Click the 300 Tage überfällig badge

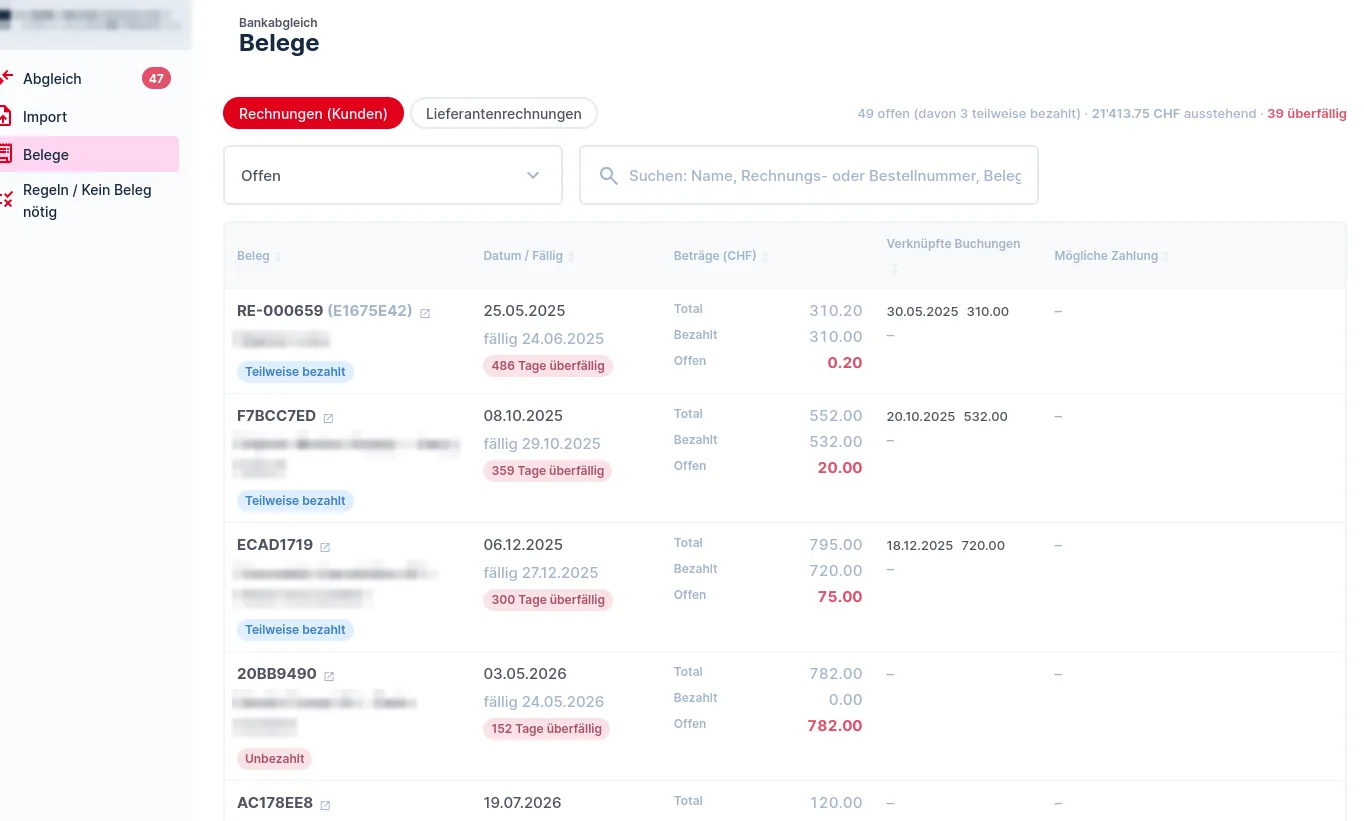548,600
